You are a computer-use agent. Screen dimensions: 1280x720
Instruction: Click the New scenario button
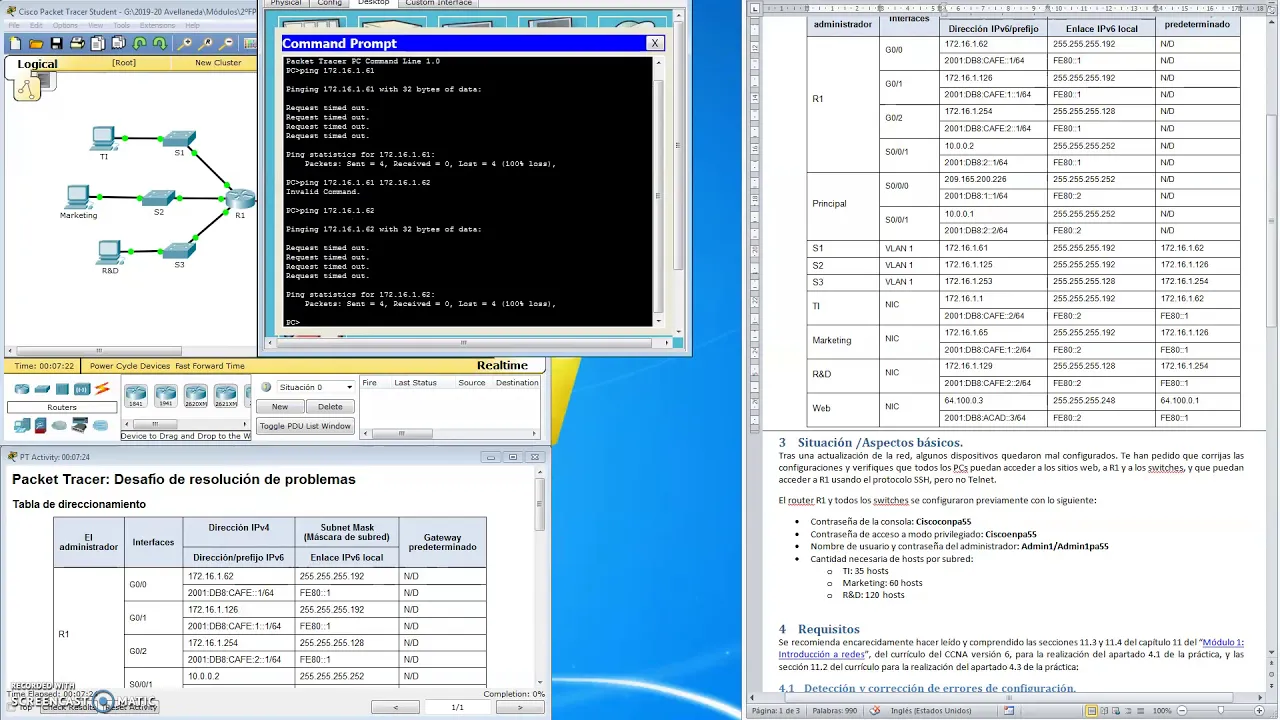[x=280, y=406]
